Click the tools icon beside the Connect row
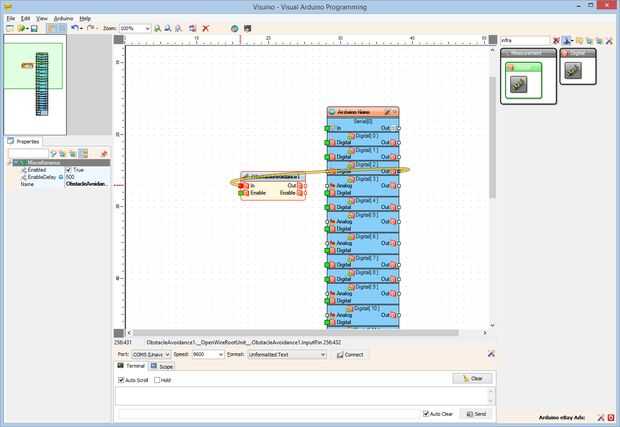This screenshot has width=620, height=427. click(x=491, y=354)
